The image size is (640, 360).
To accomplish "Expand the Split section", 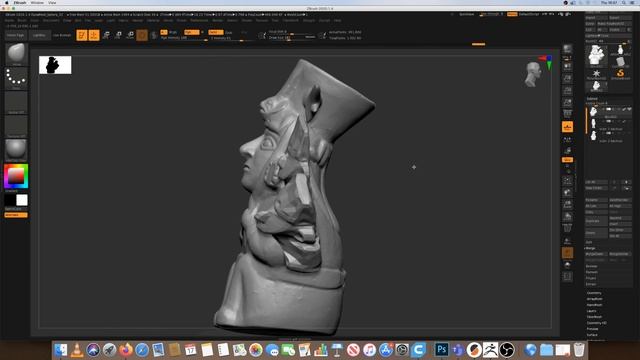I will click(x=589, y=242).
